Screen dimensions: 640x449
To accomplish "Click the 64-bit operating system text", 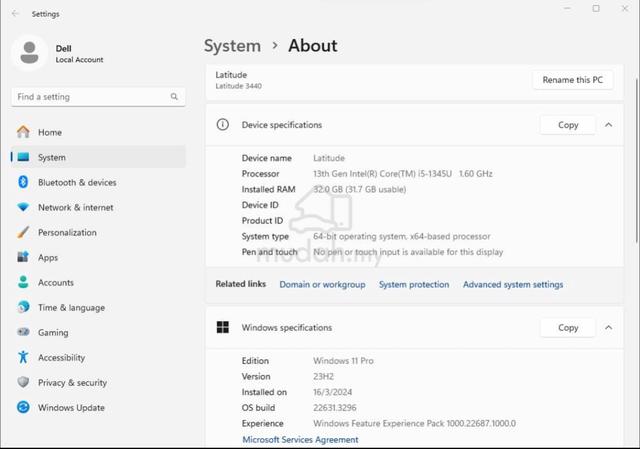I will 402,236.
